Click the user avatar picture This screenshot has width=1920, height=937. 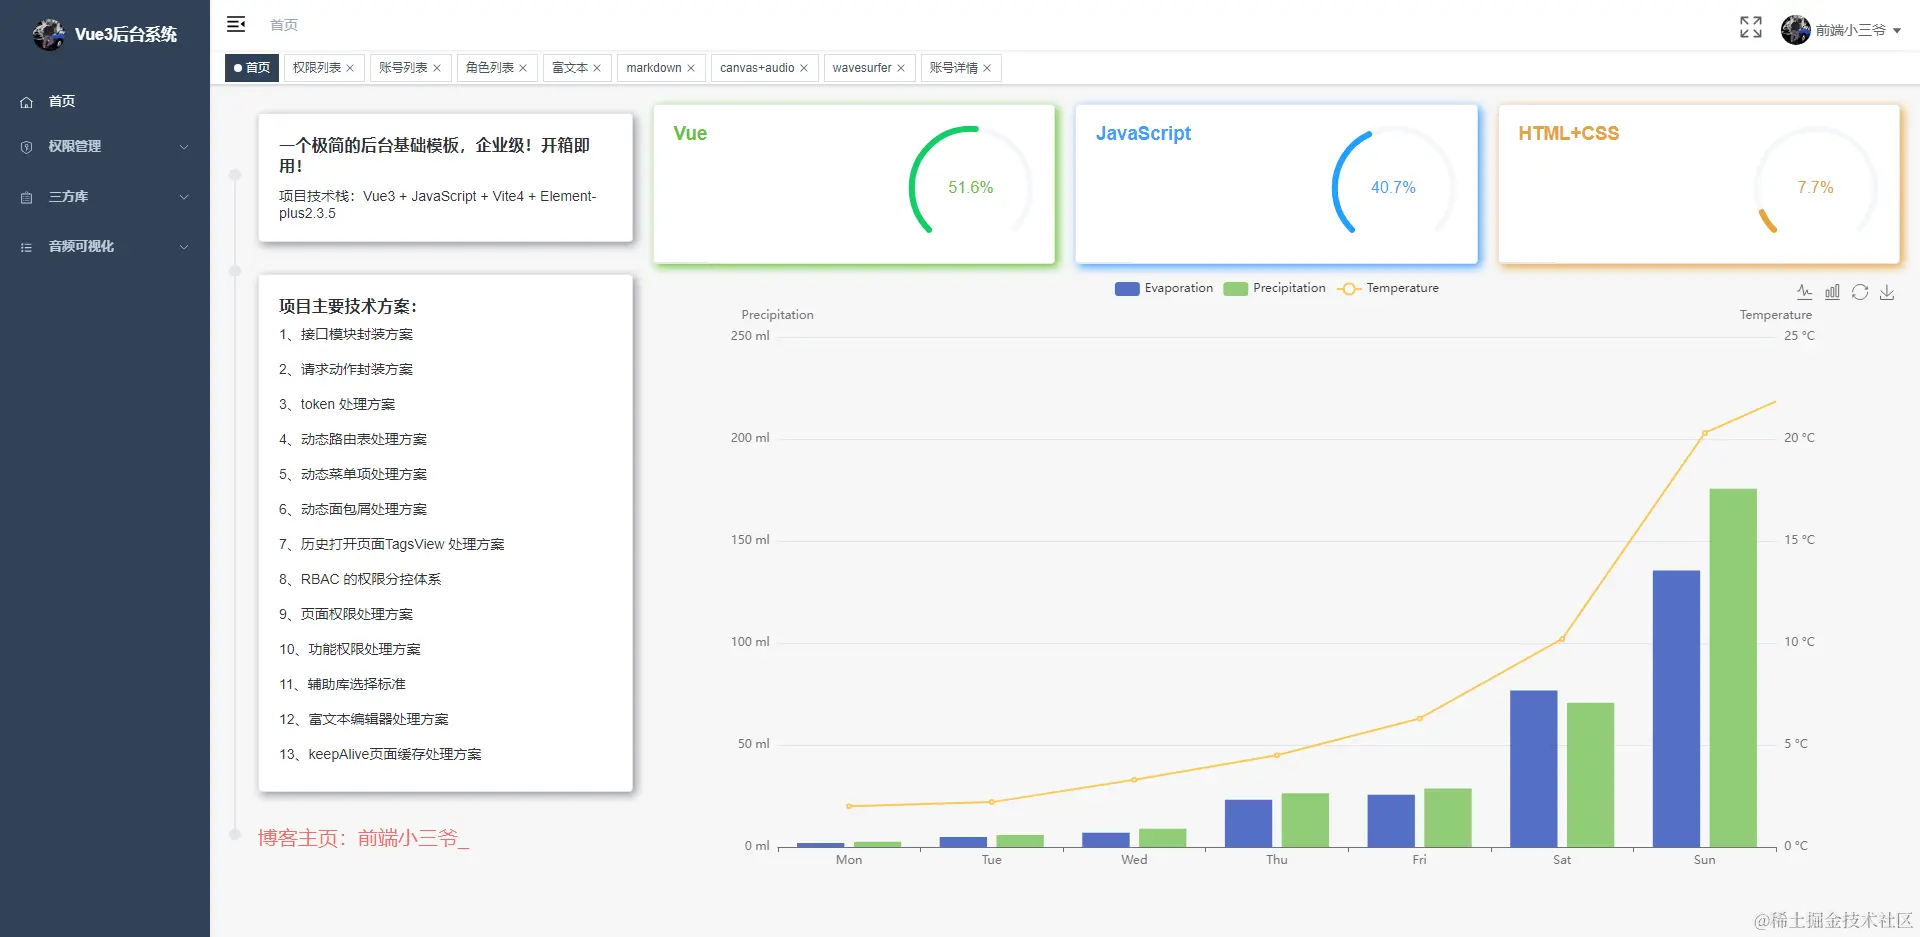pyautogui.click(x=1795, y=30)
